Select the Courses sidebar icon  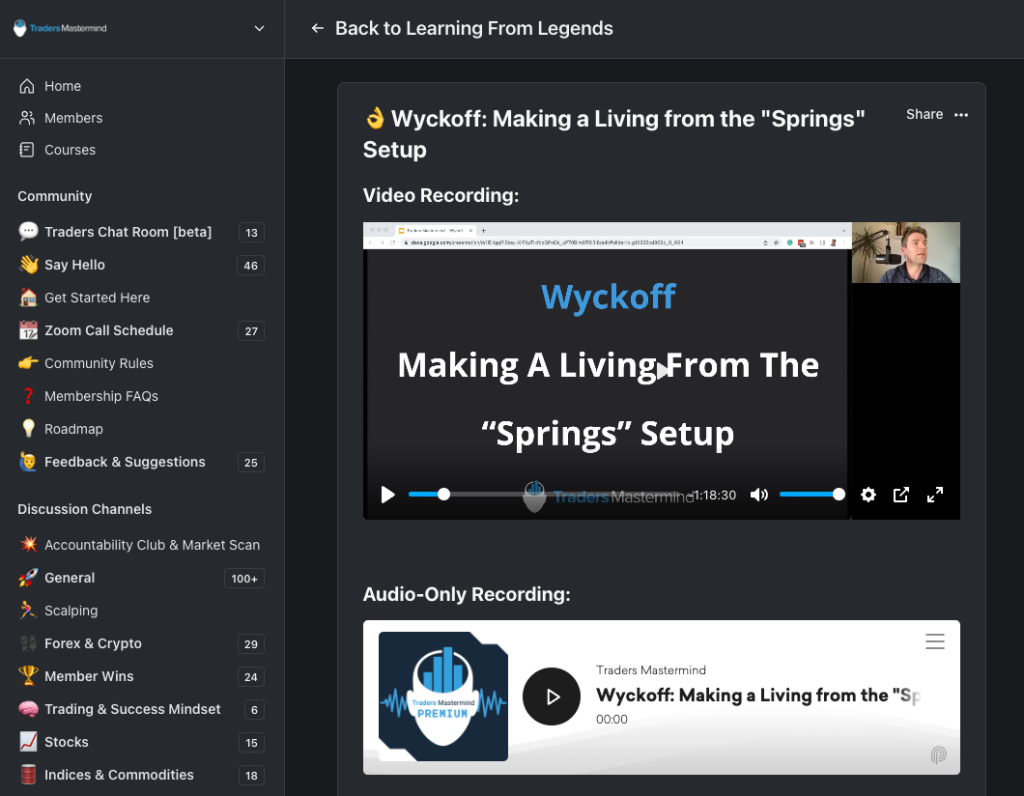coord(27,150)
